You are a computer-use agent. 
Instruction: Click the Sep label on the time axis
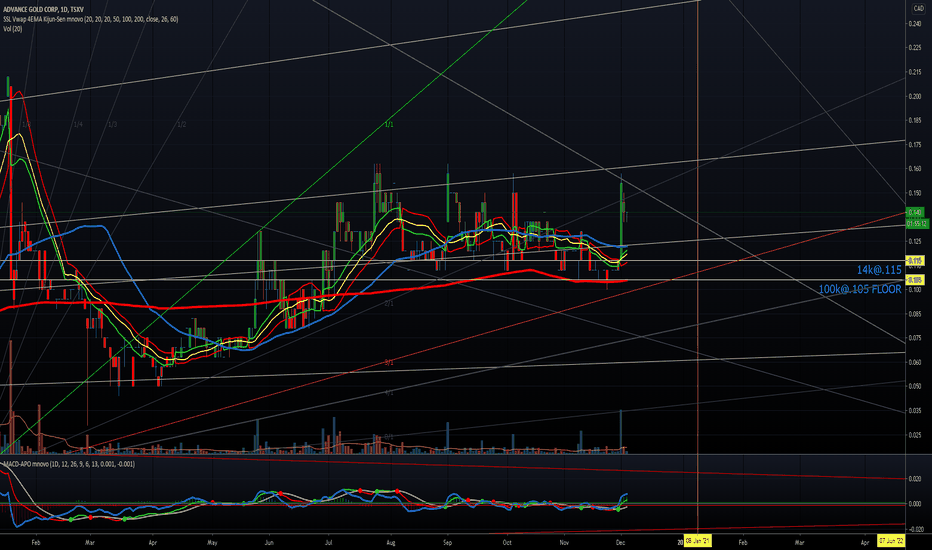448,542
